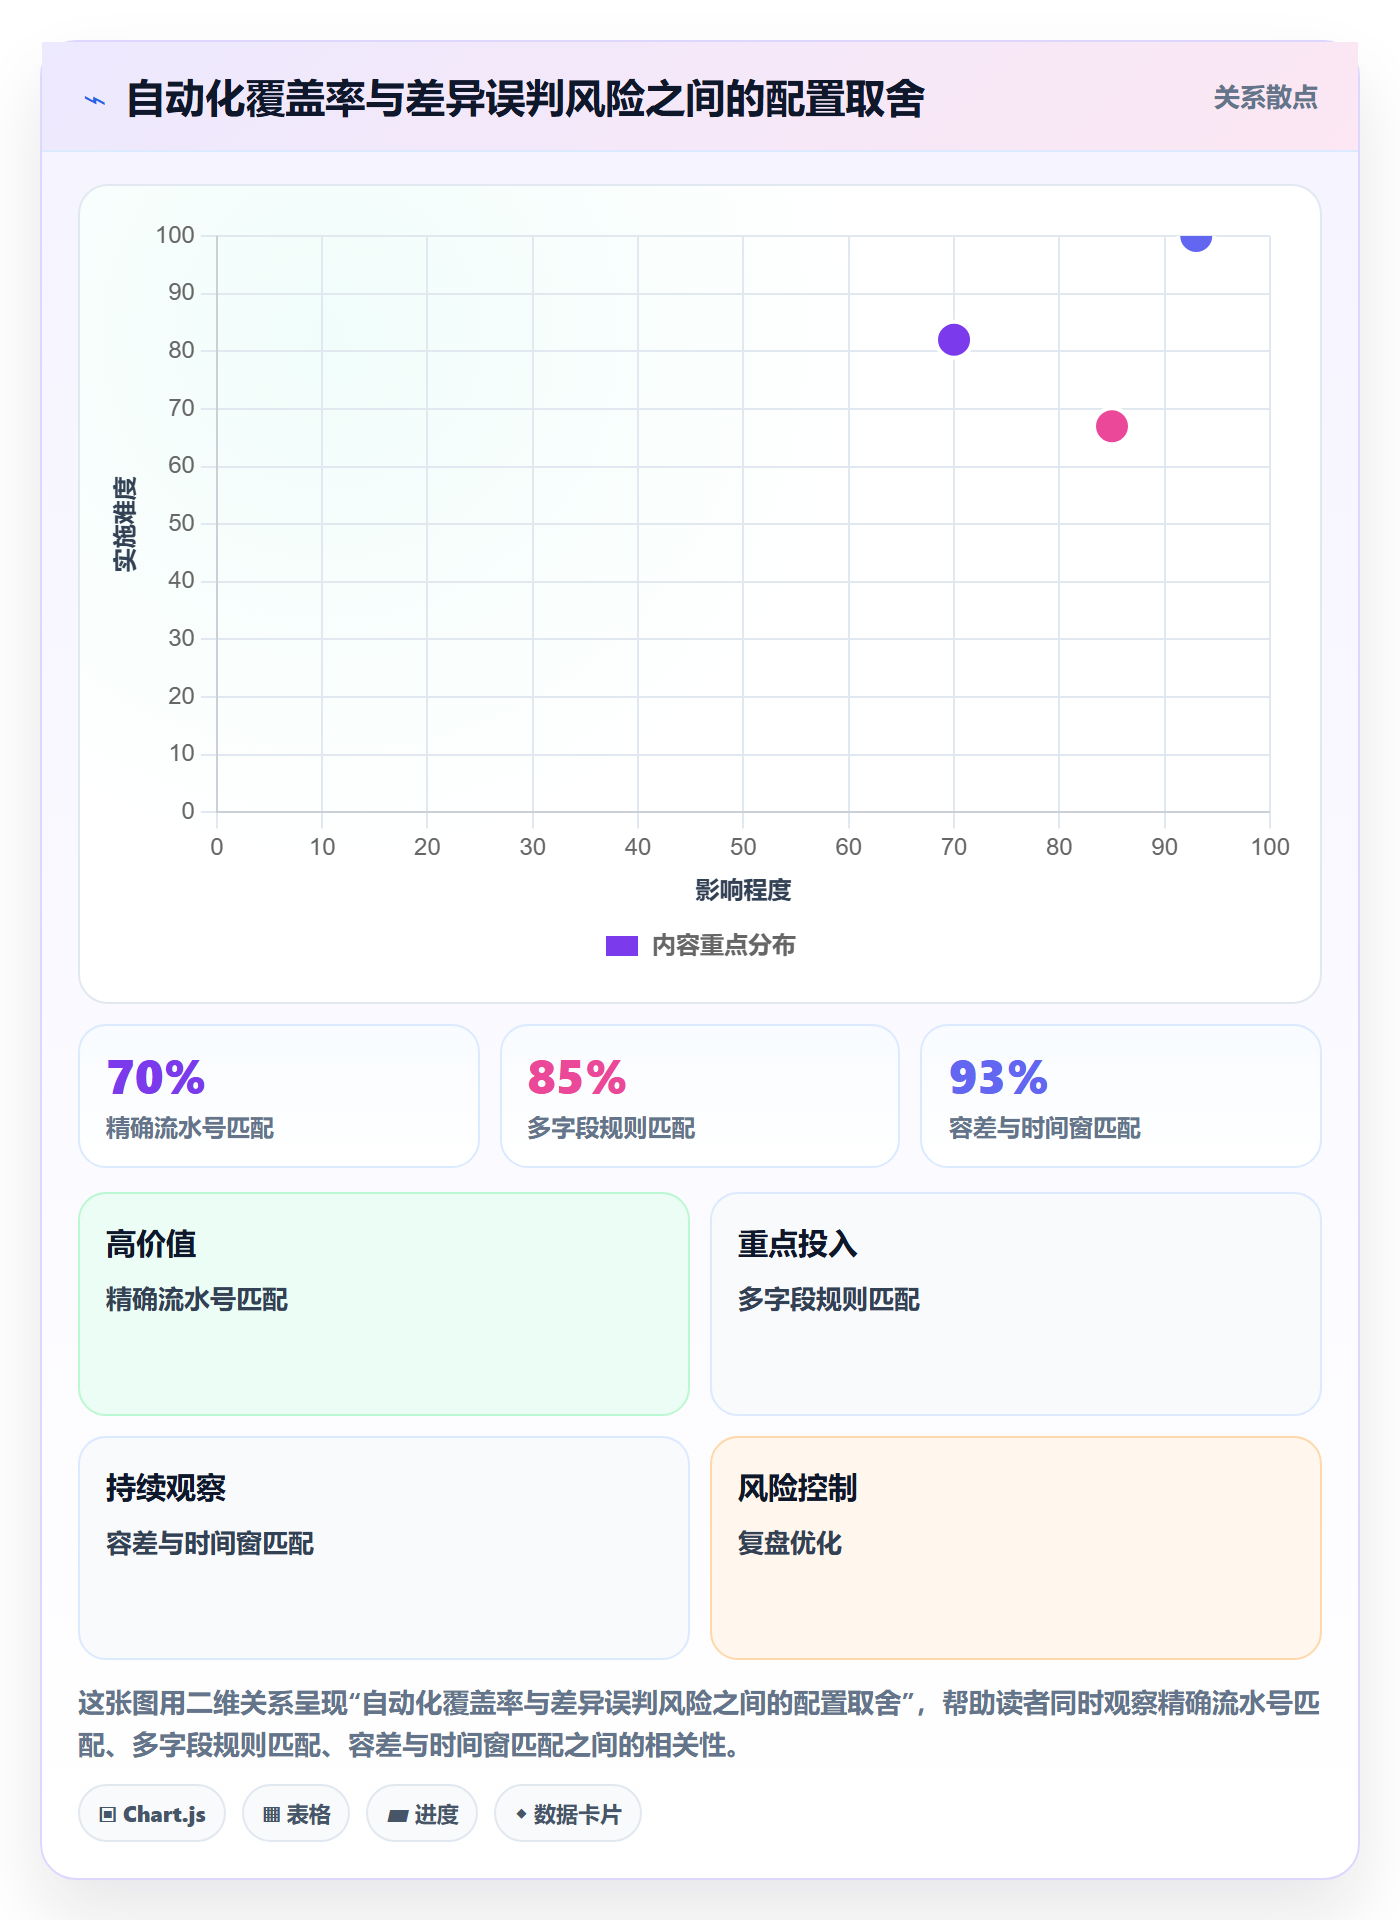This screenshot has height=1920, width=1400.
Task: Click 多字段规则匹配 text in 重点投入 card
Action: click(x=829, y=1299)
